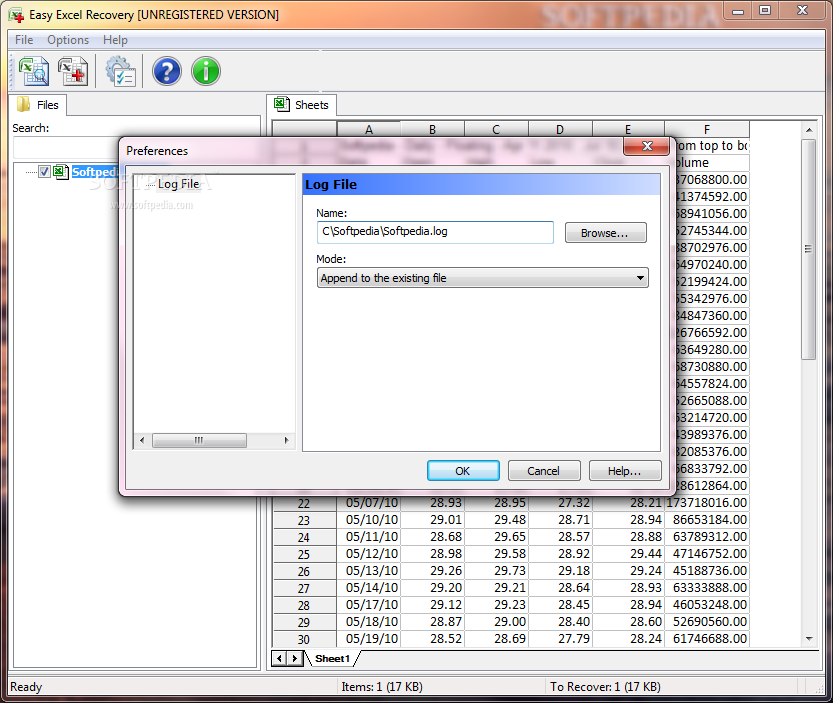
Task: Click the Help... button in Preferences
Action: 625,471
